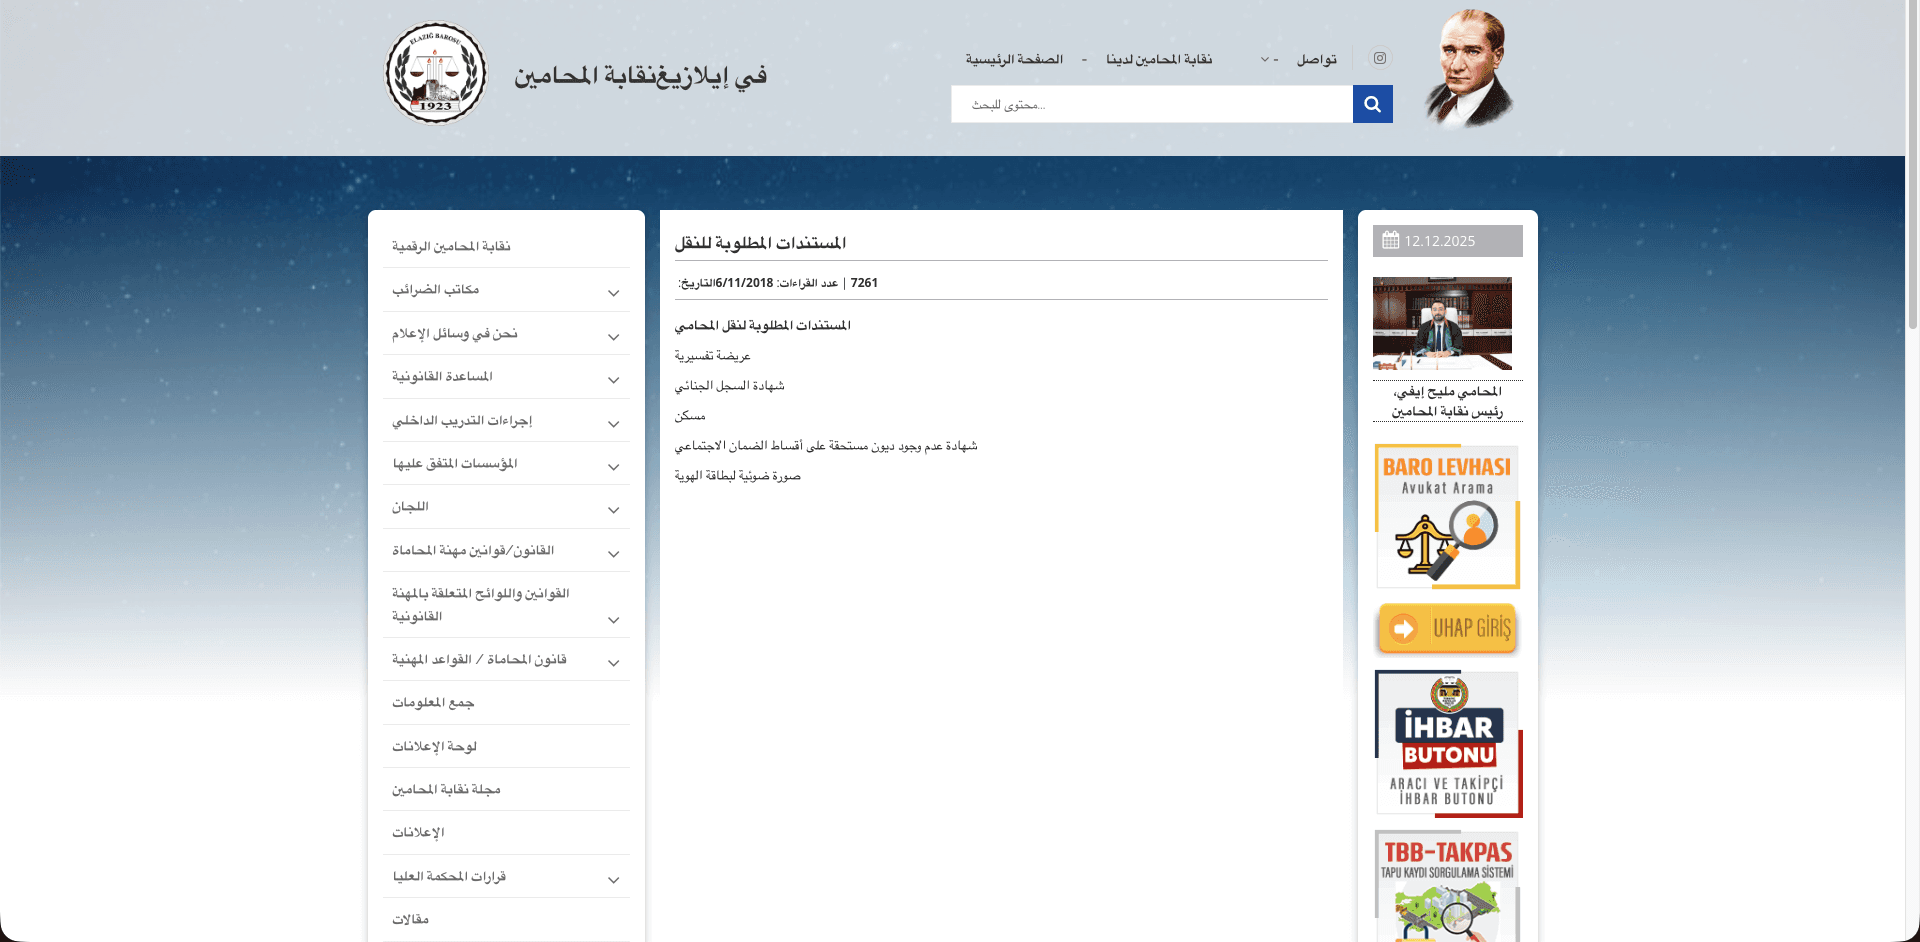Click the site title في إيلازيغ نقابة المحامين
Screen dimensions: 1920x942
[640, 76]
